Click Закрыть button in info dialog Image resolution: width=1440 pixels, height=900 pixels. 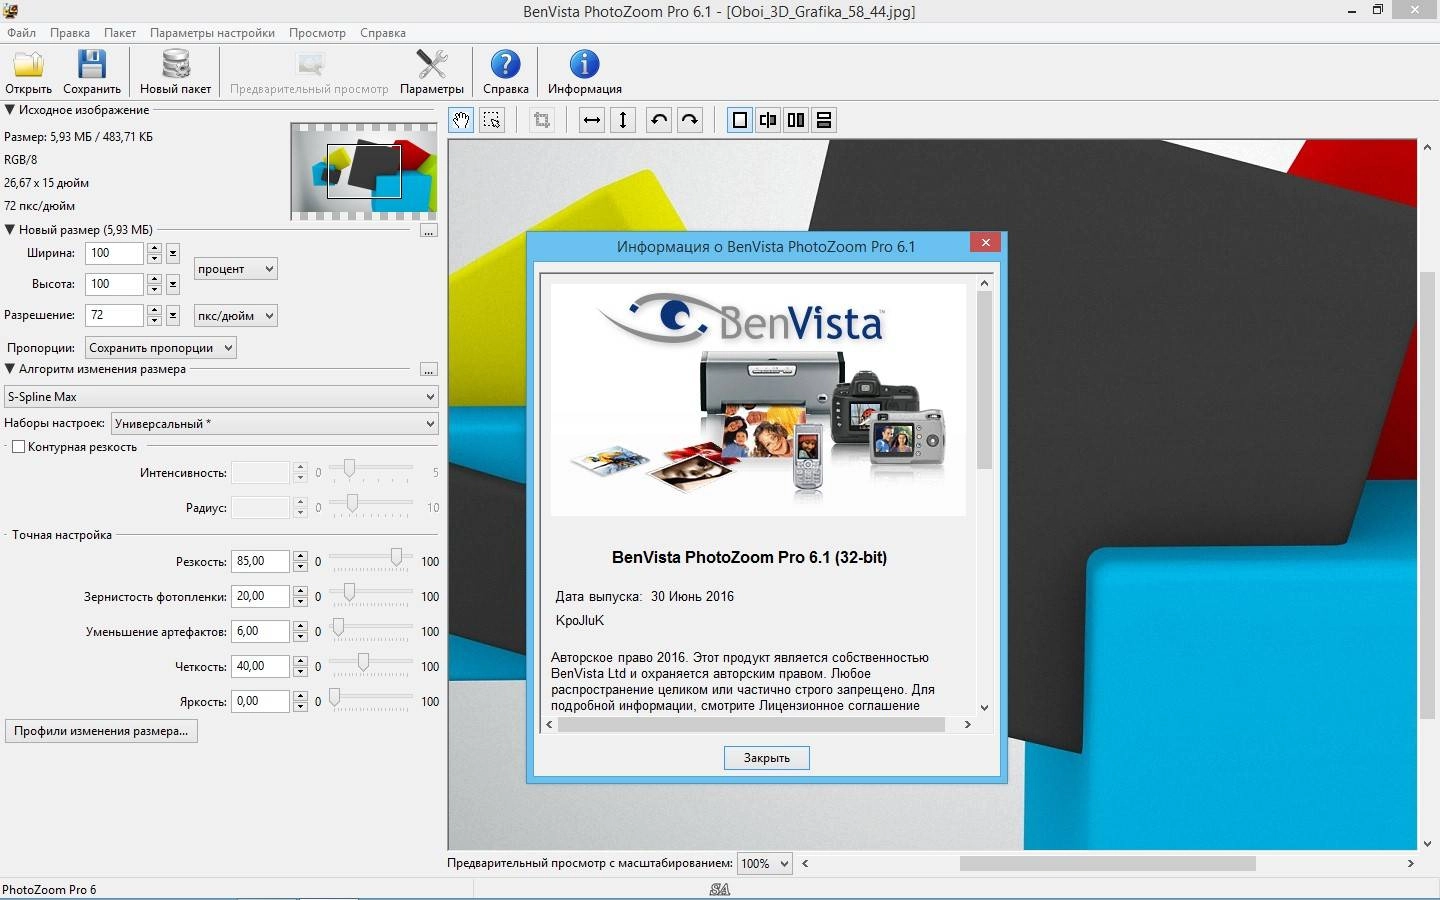point(767,758)
